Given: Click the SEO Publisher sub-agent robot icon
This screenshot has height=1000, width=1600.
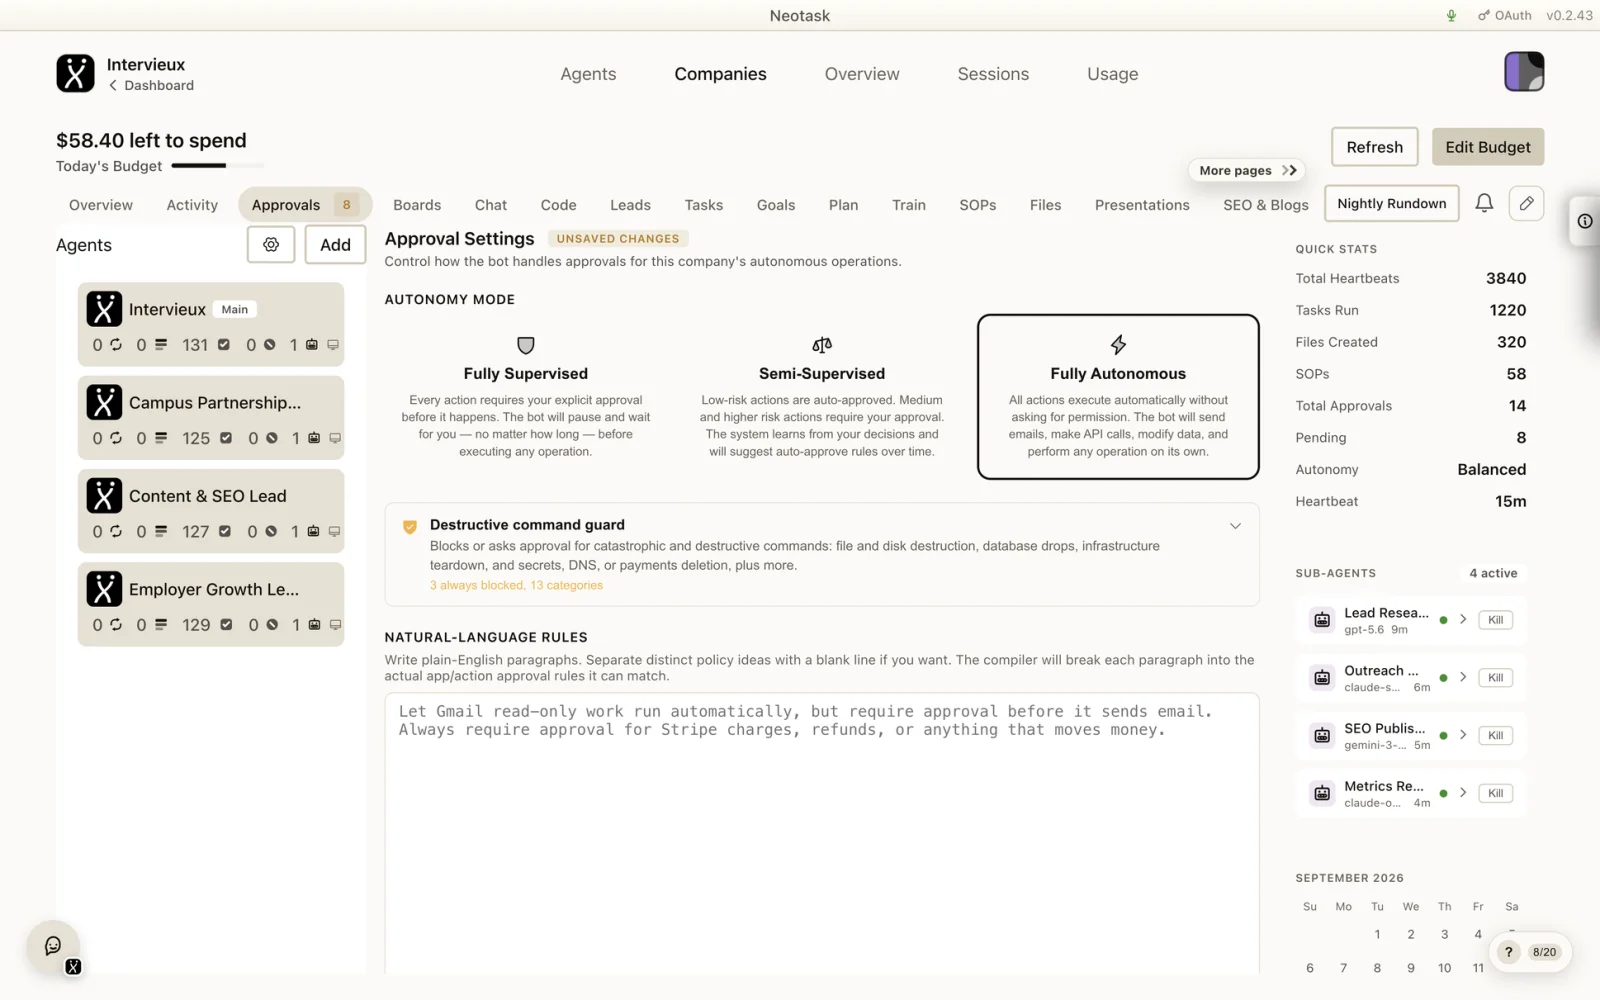Looking at the screenshot, I should pos(1322,736).
